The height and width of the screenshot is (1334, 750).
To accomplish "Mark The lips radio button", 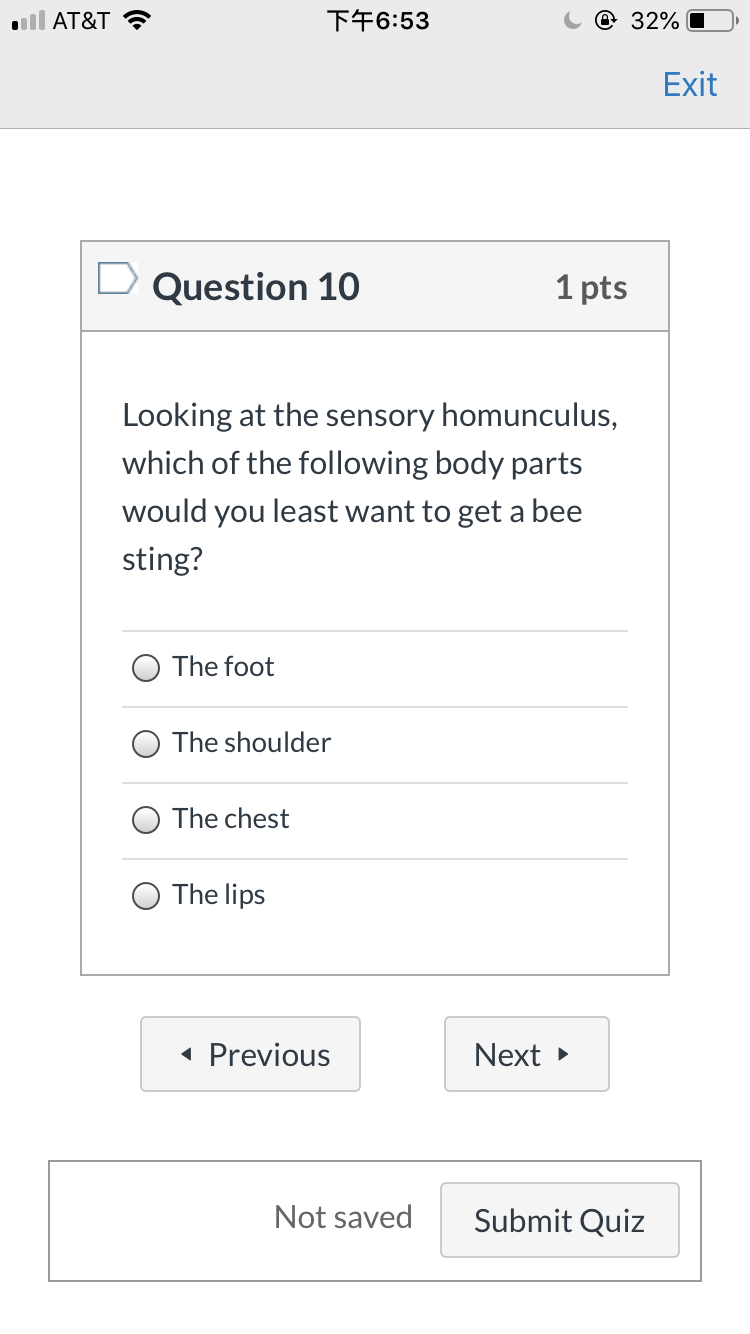I will (146, 896).
